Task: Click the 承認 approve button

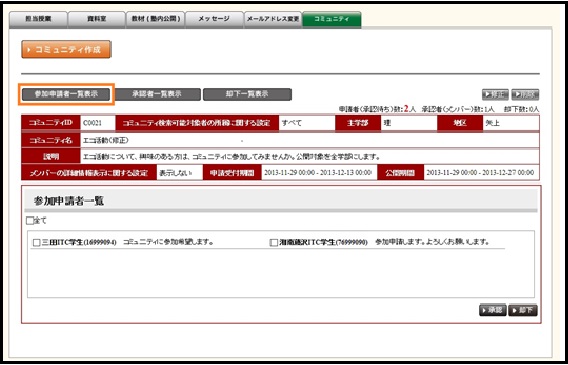Action: click(493, 310)
